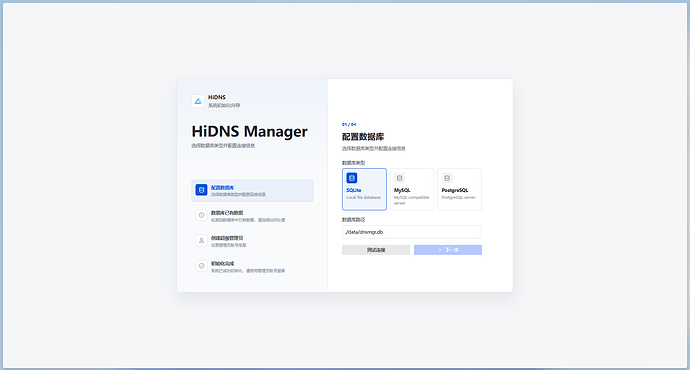Image resolution: width=690 pixels, height=370 pixels.
Task: Go to the 数据库已有数据 wizard step
Action: click(x=252, y=216)
